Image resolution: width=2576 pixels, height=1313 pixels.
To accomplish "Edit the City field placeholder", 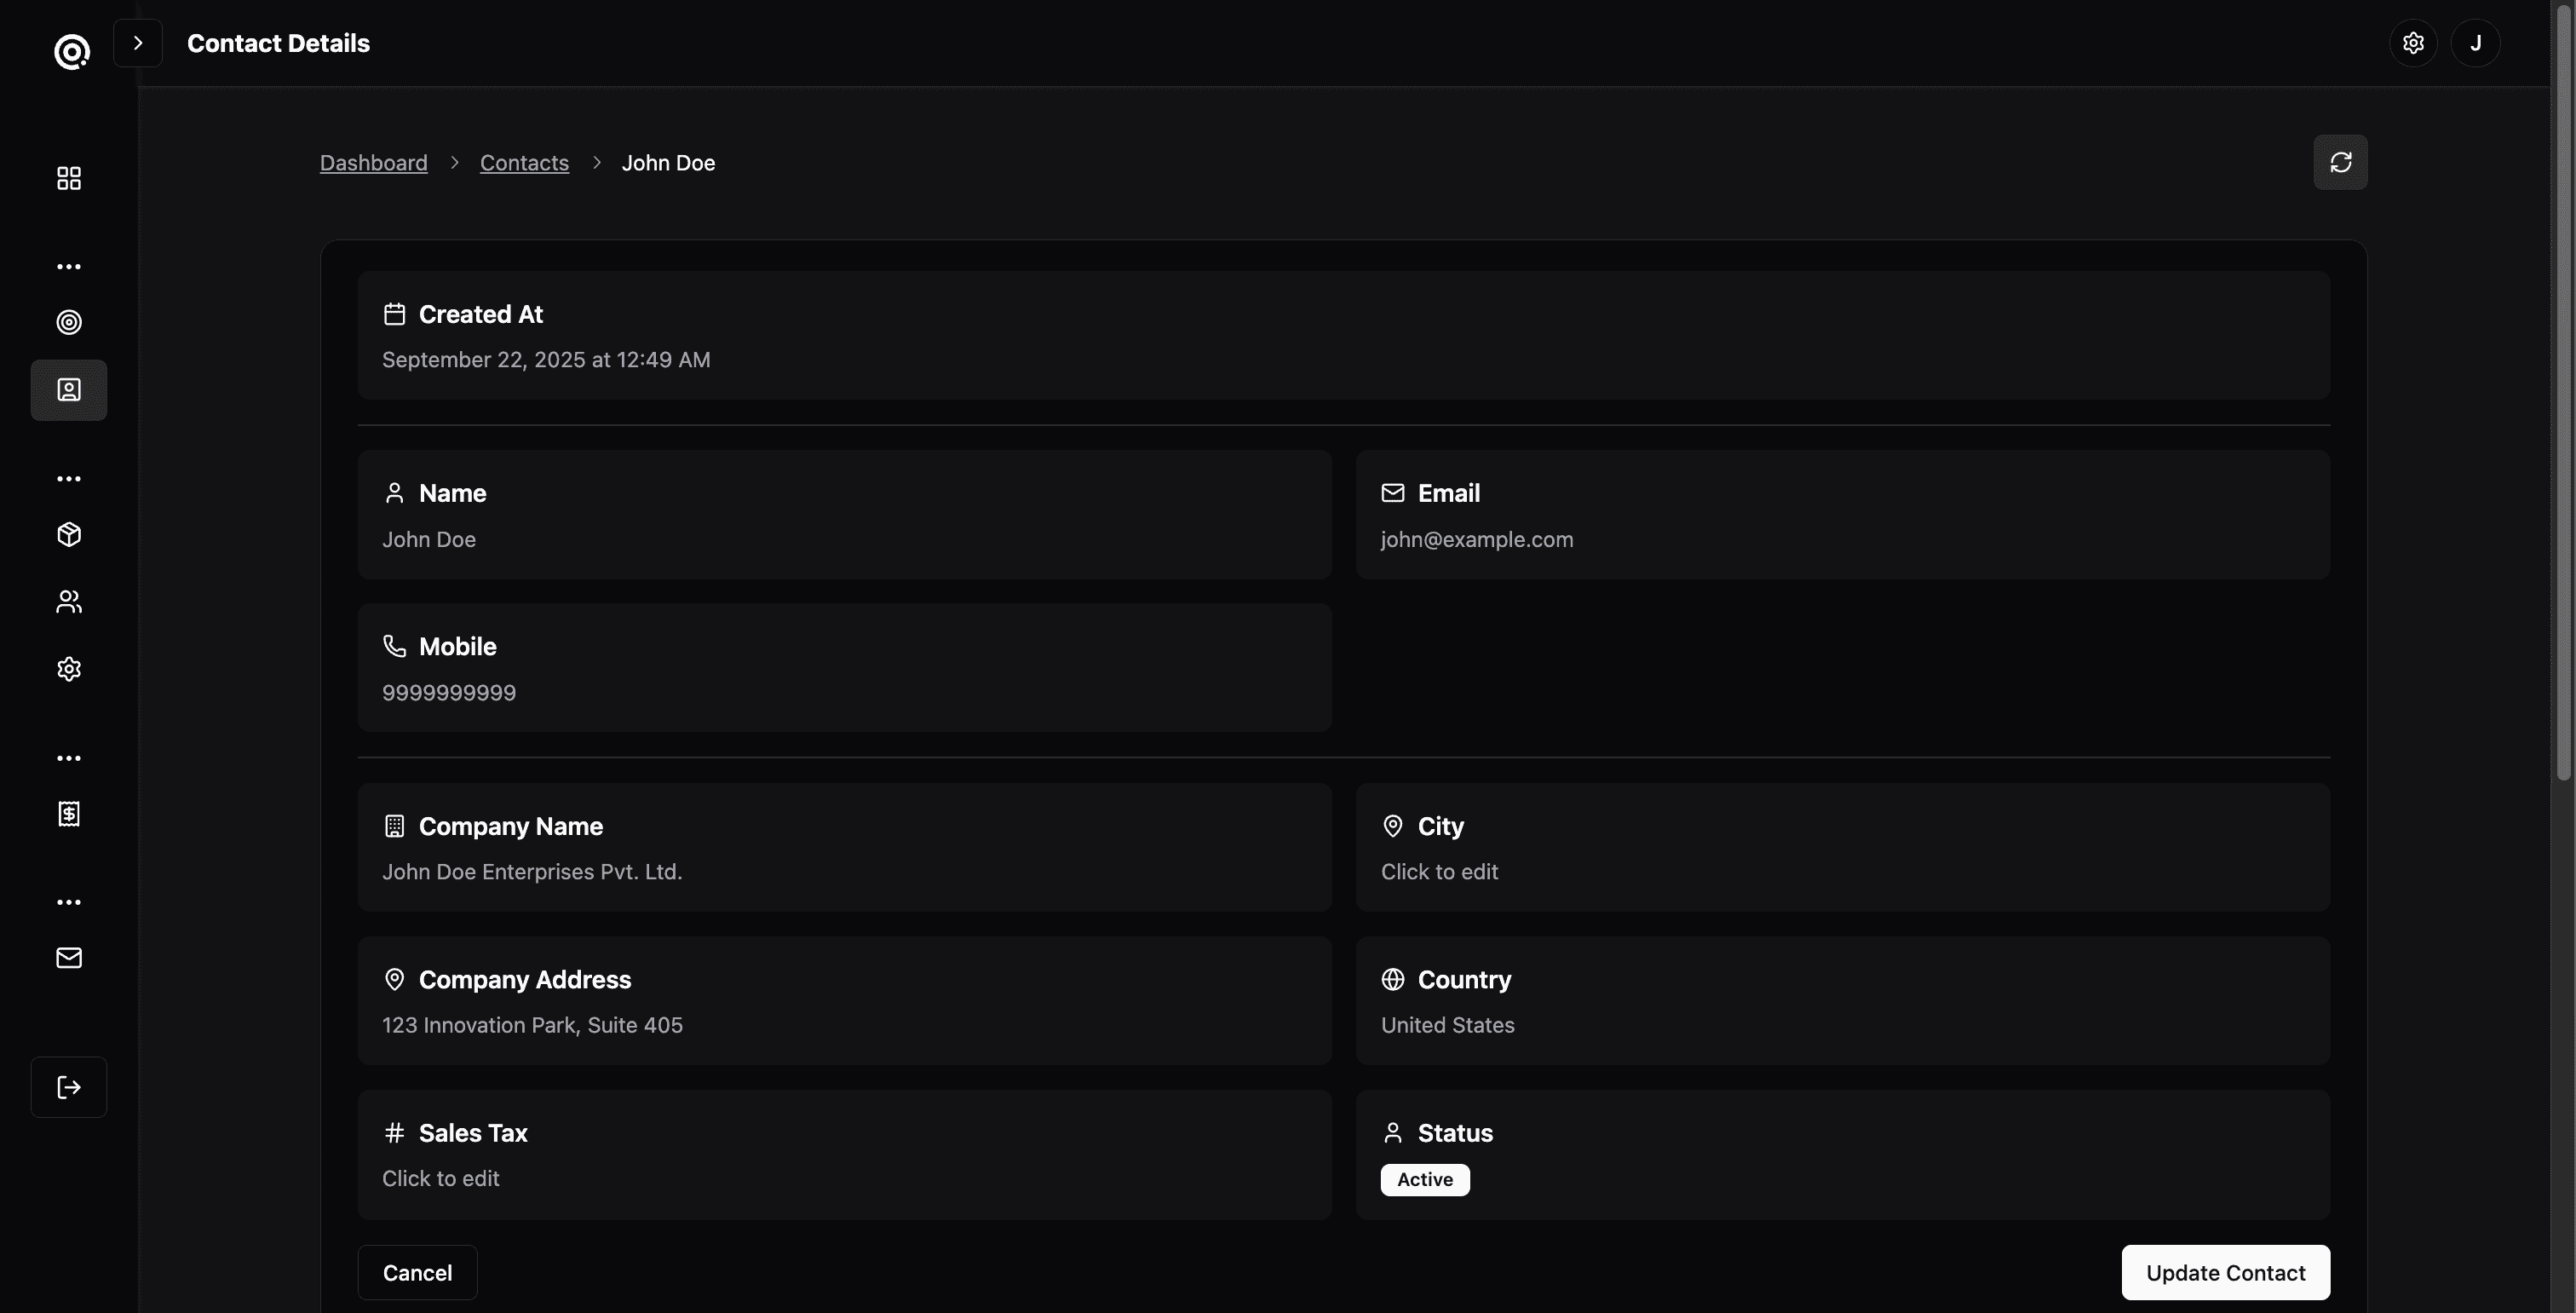I will click(x=1439, y=872).
